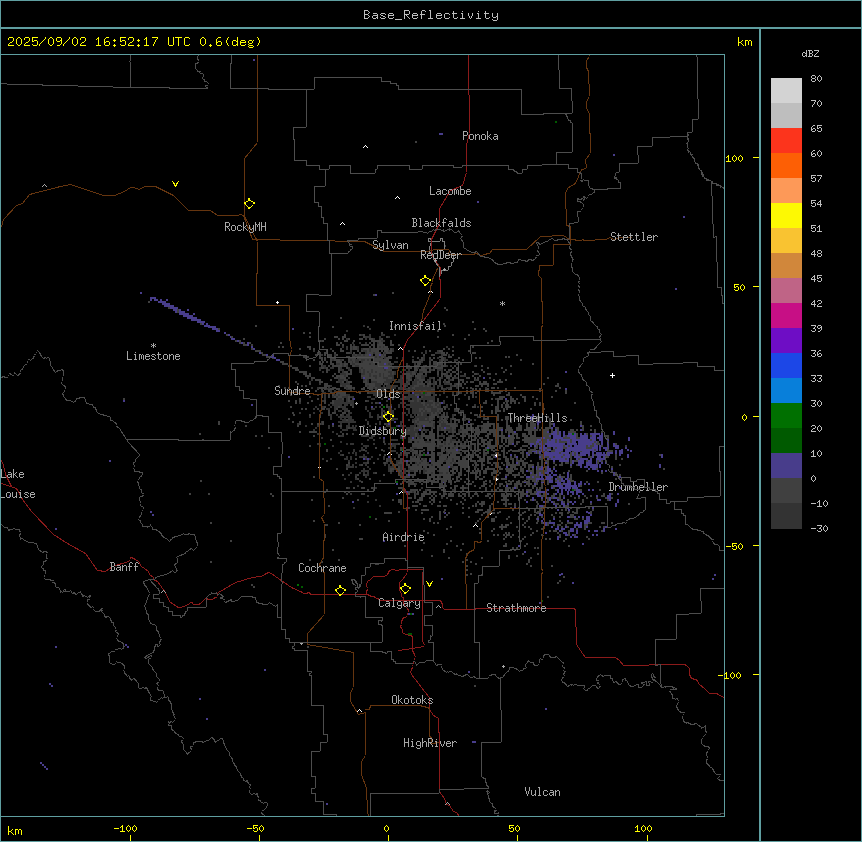Click the Lake Louise label

(18, 484)
